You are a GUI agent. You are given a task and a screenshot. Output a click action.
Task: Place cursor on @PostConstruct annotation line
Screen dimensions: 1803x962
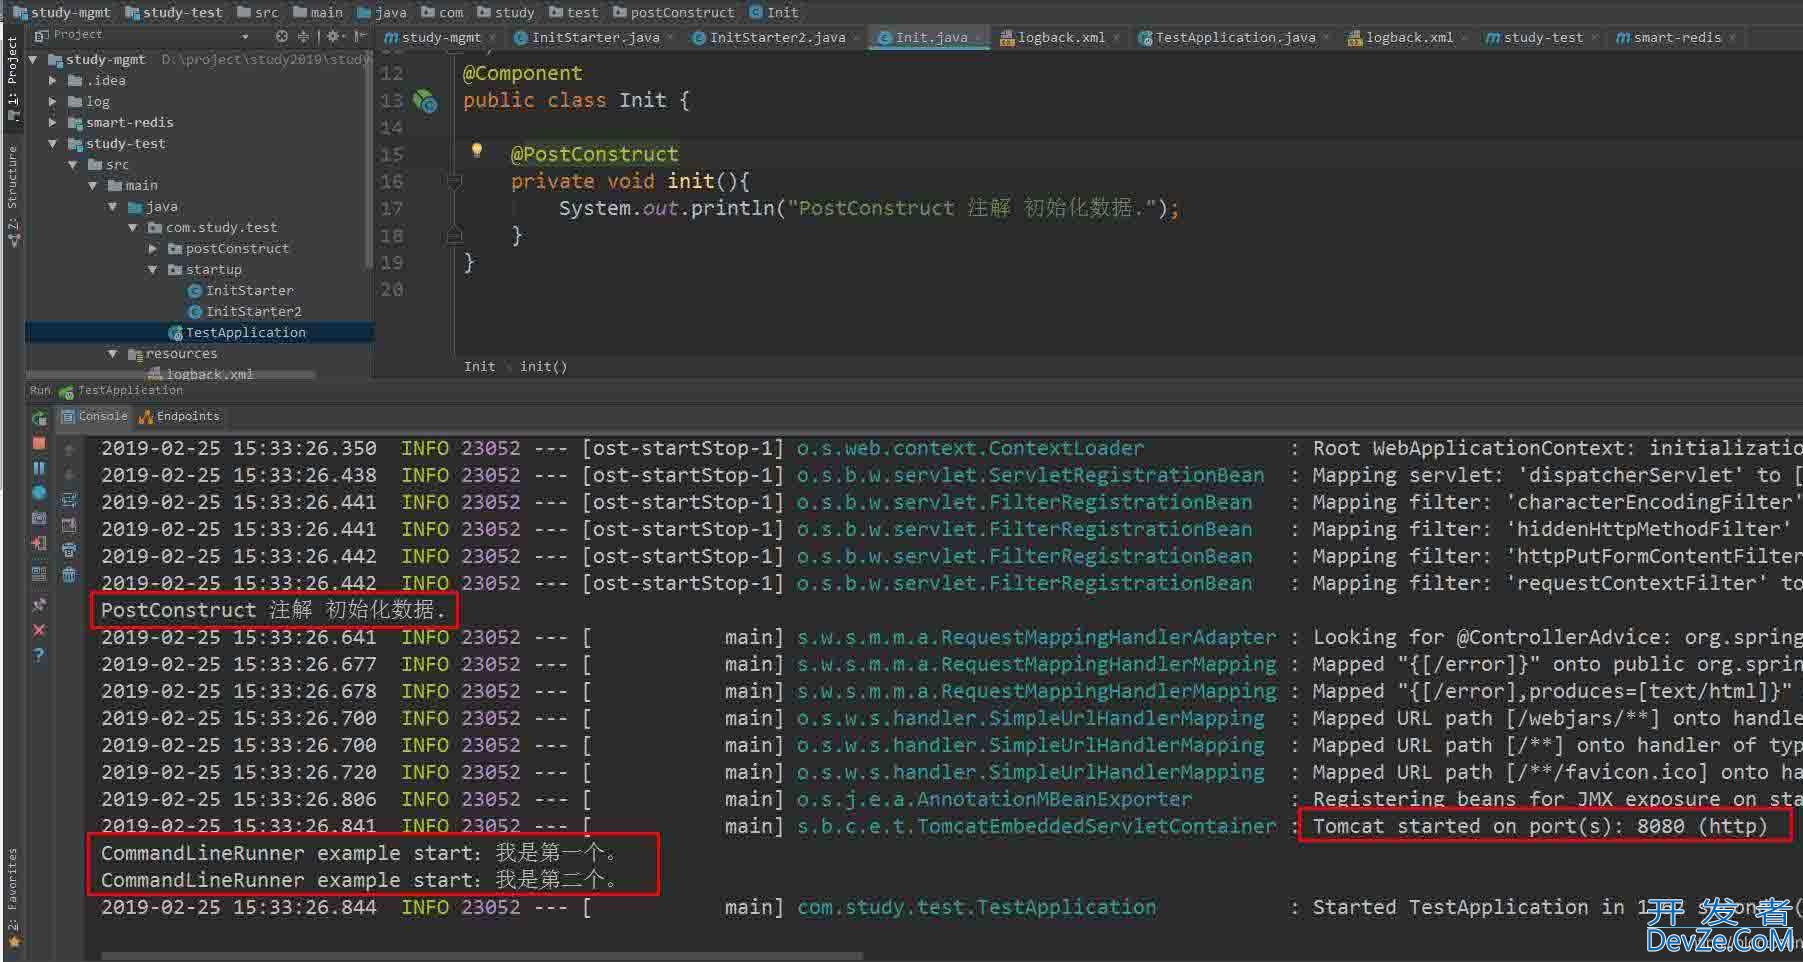tap(594, 154)
